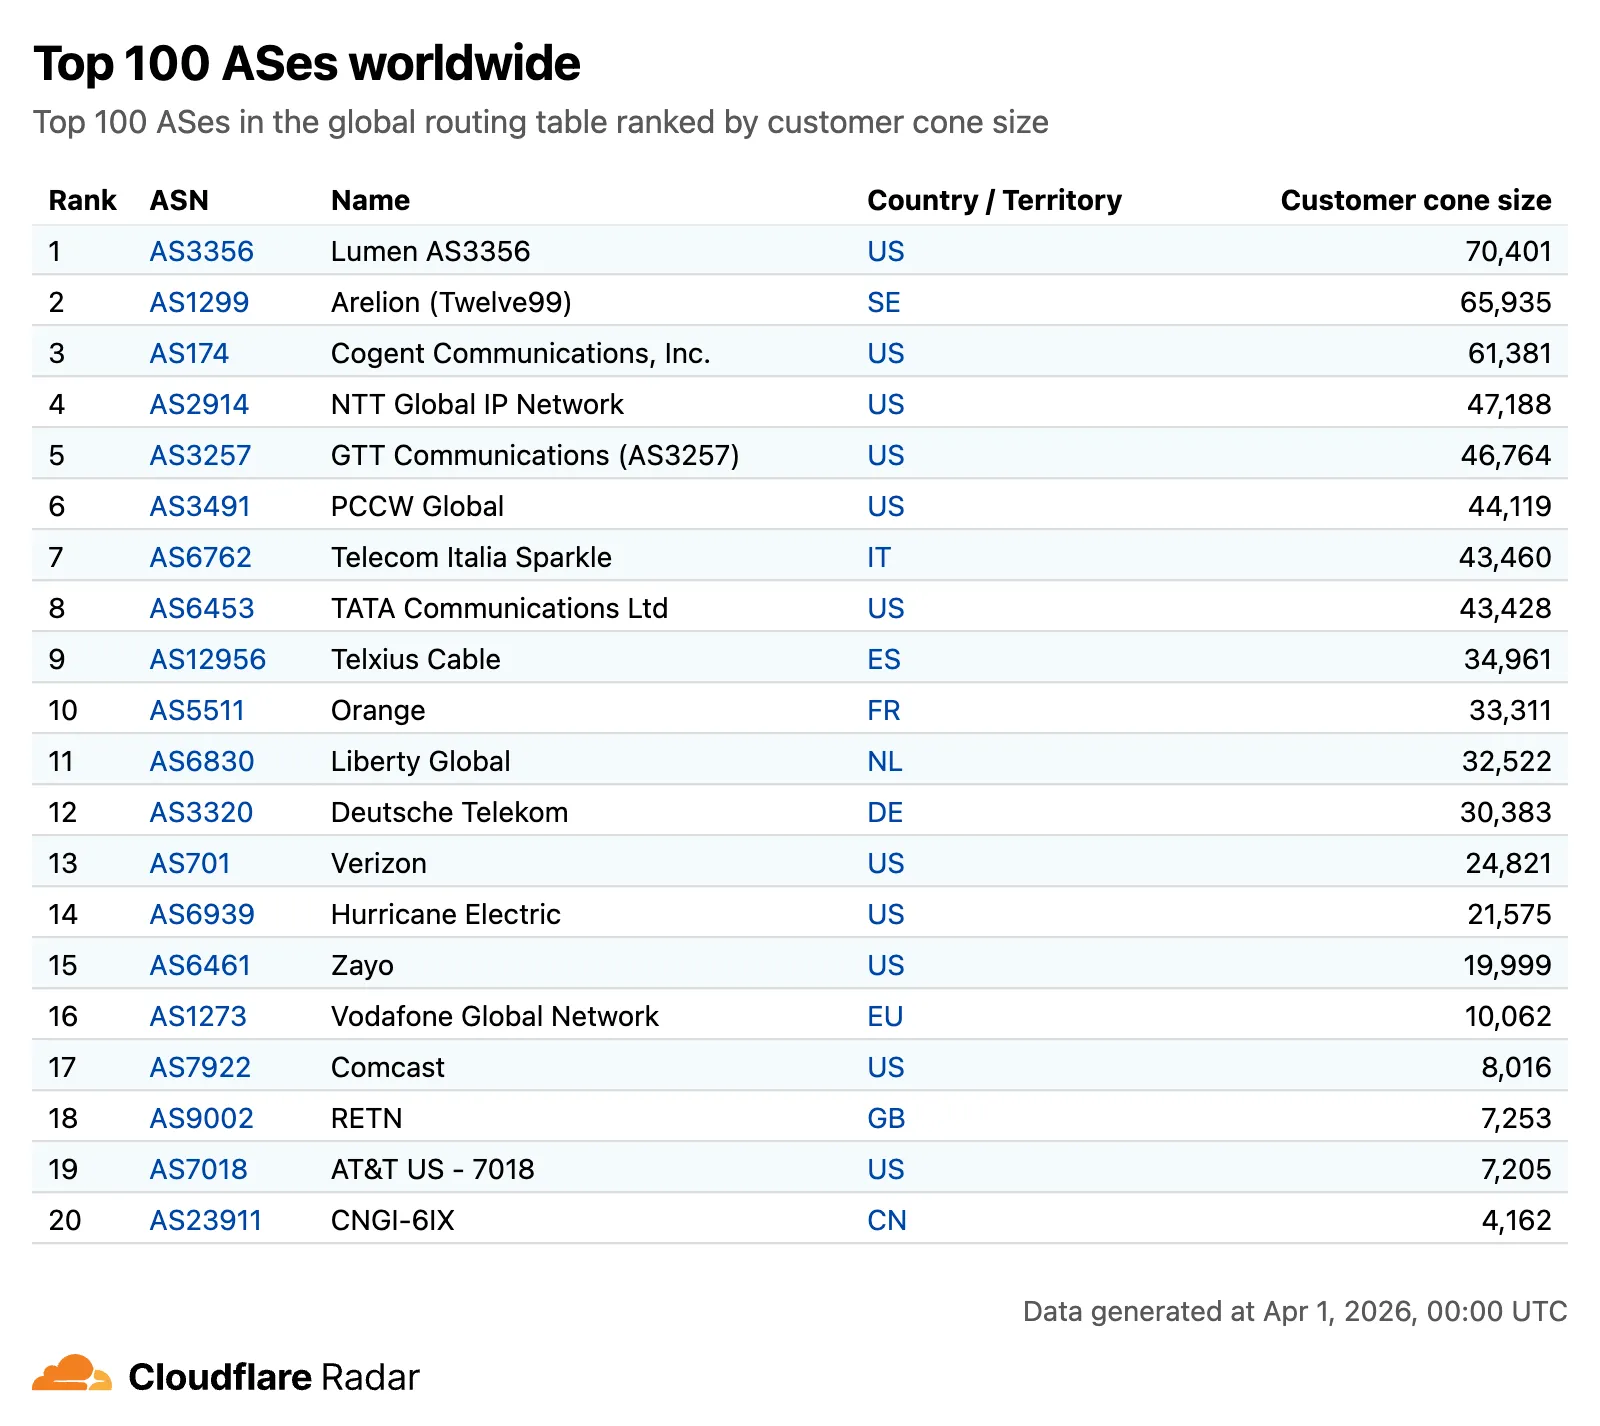Open the AS3356 link for Lumen

pyautogui.click(x=201, y=251)
